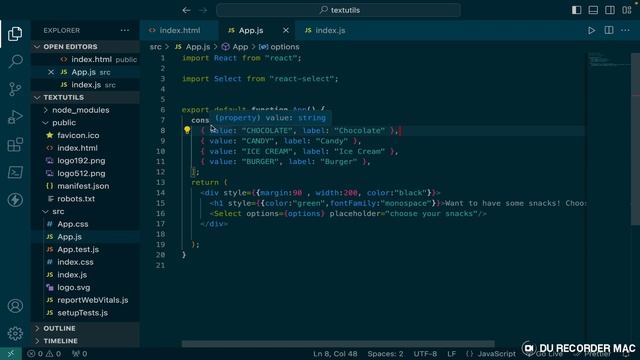Toggle the bottom panel

[593, 10]
